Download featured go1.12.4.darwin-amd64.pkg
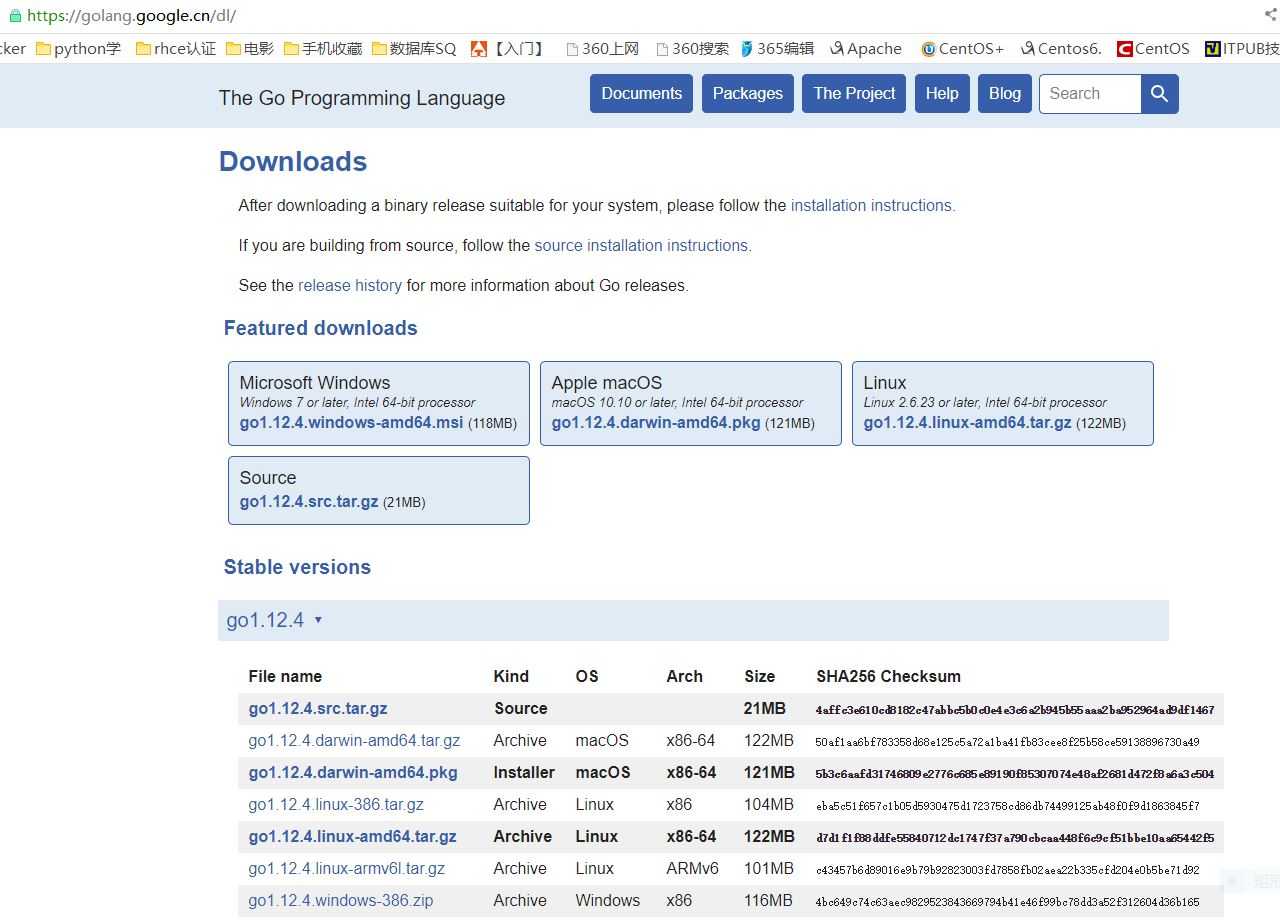The height and width of the screenshot is (924, 1280). pyautogui.click(x=656, y=423)
